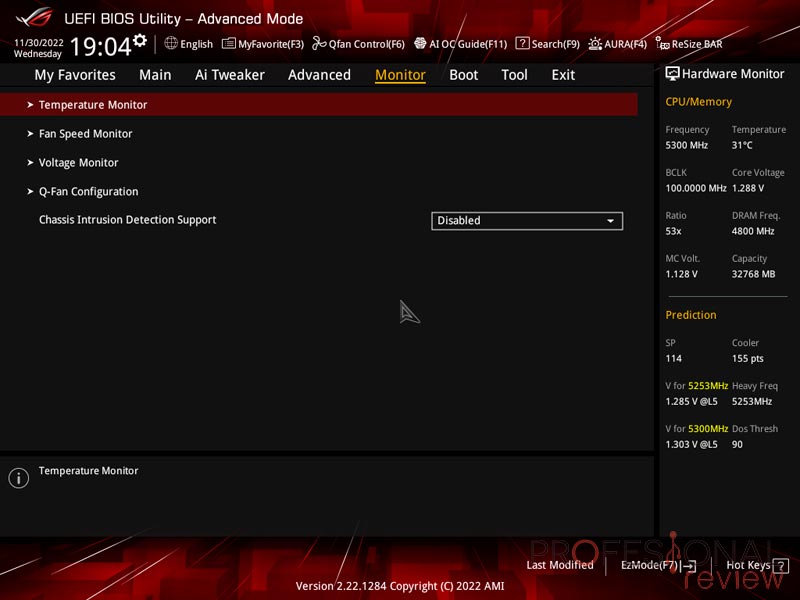Screen dimensions: 800x600
Task: Click the SP value 114
Action: click(673, 359)
